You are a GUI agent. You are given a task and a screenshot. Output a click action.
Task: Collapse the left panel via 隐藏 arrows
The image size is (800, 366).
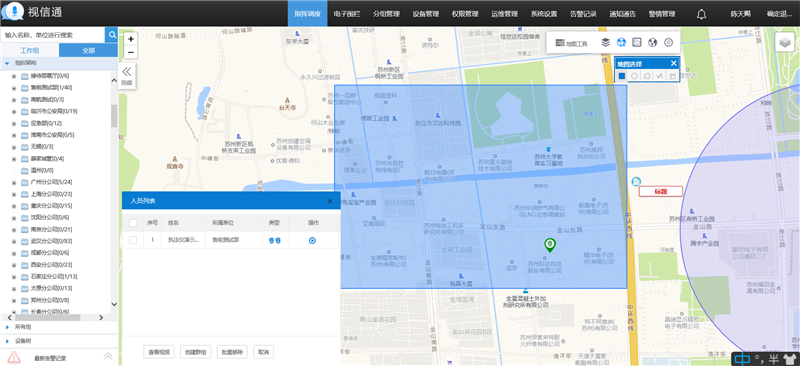tap(126, 76)
